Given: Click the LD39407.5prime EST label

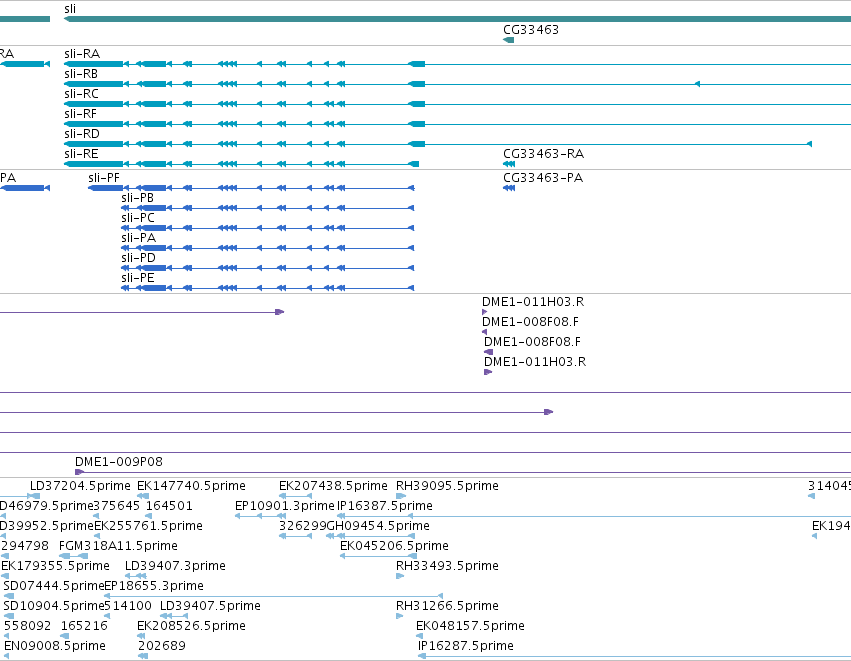Looking at the screenshot, I should (x=211, y=606).
